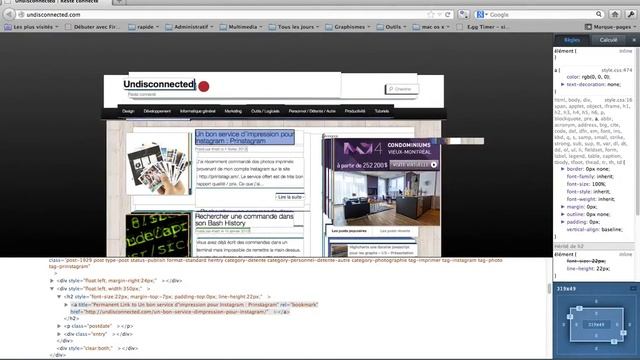Open the Tutoriels navbar item
The image size is (640, 360).
coord(382,111)
